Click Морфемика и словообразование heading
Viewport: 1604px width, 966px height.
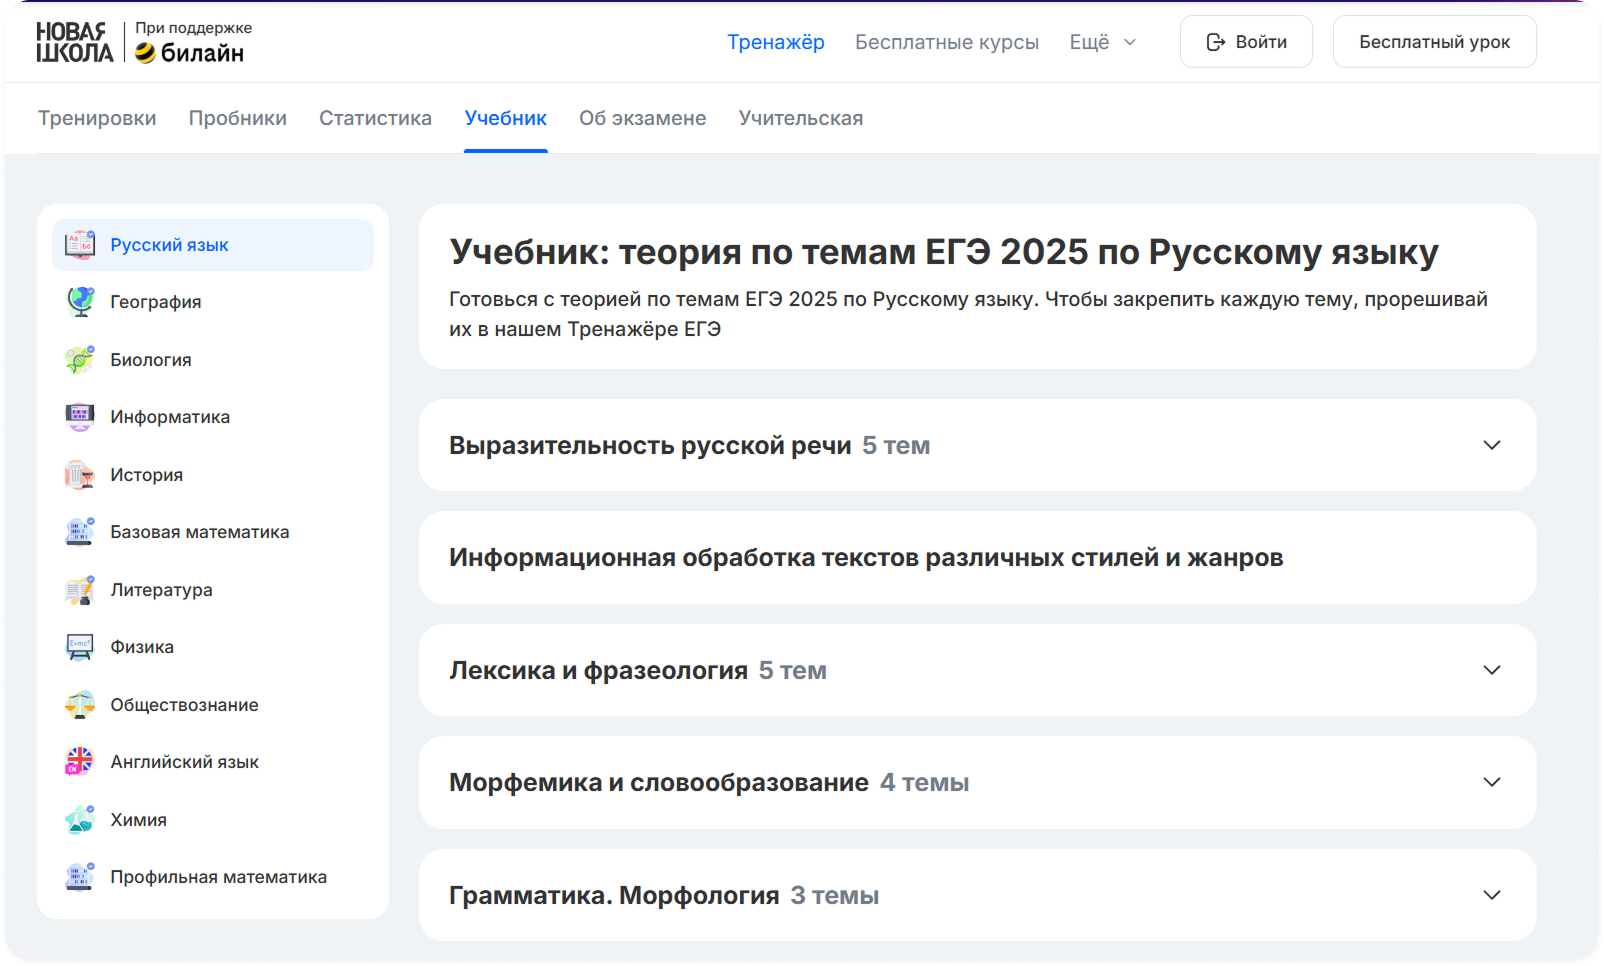pyautogui.click(x=659, y=782)
